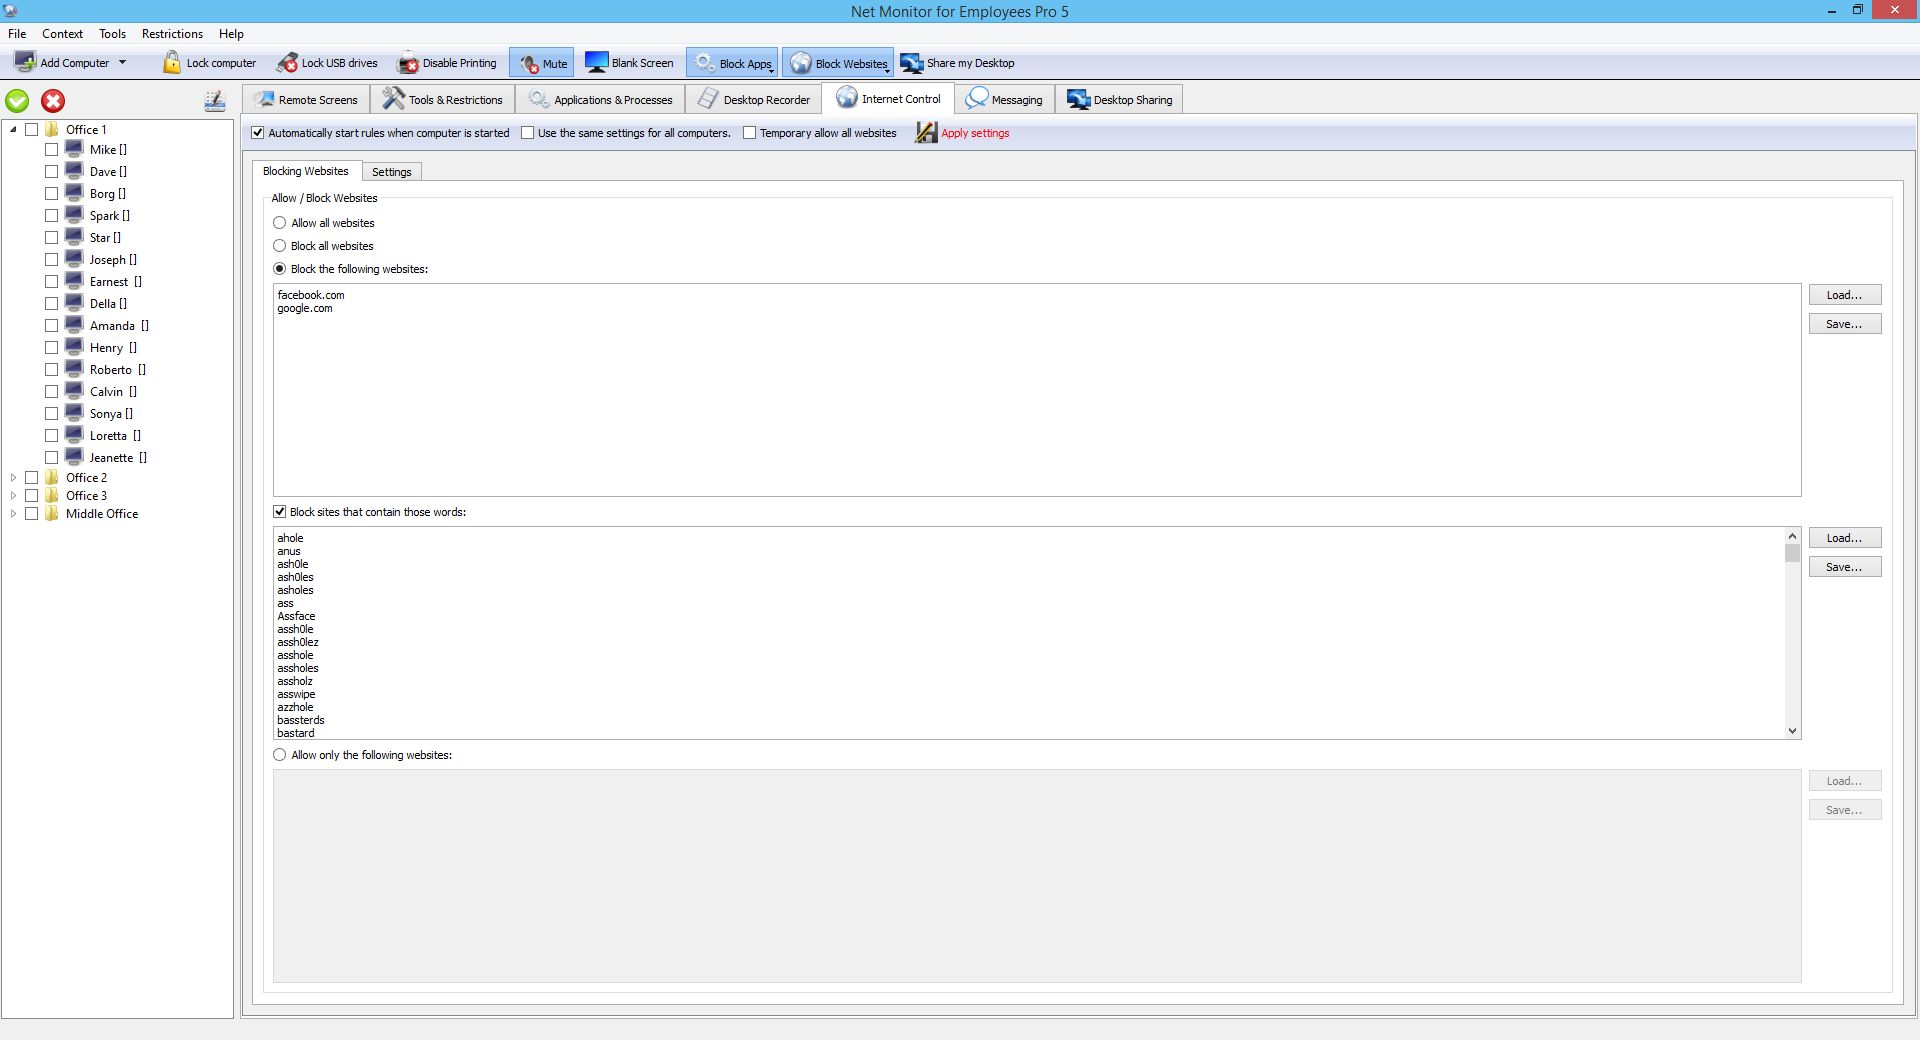Click the Apply settings icon

[926, 132]
